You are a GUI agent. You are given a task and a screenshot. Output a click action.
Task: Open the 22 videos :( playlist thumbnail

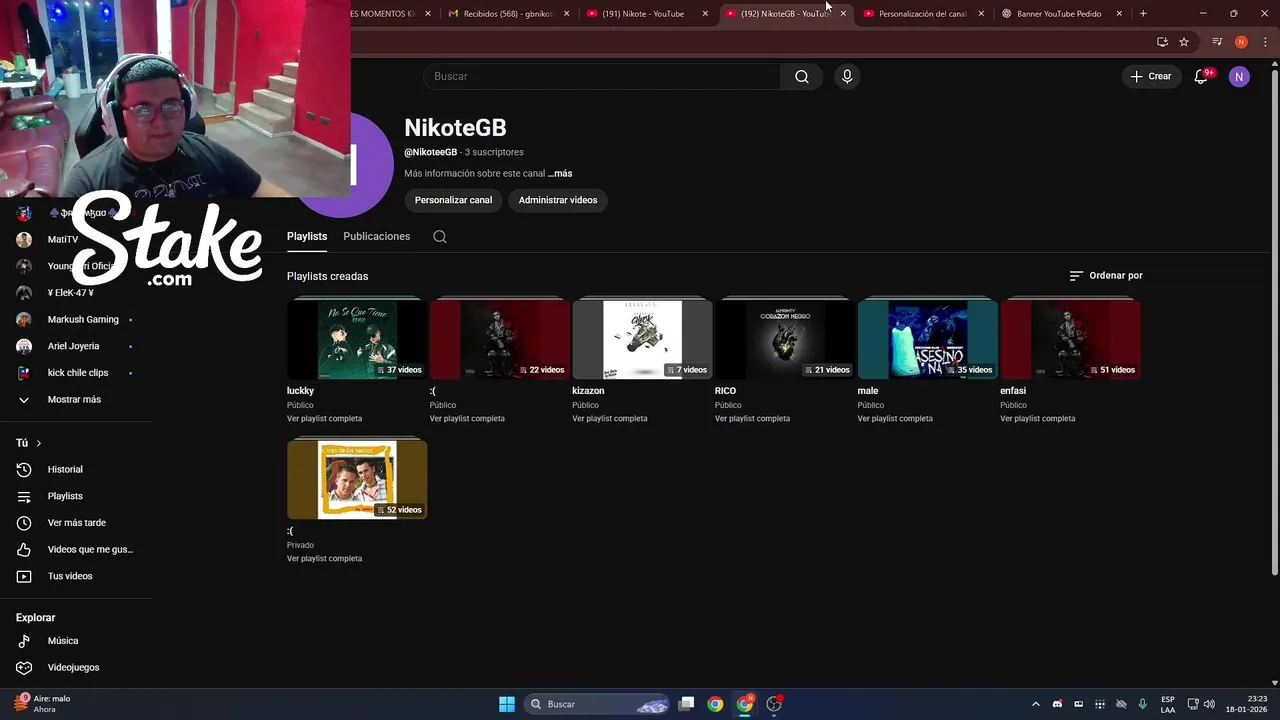500,340
